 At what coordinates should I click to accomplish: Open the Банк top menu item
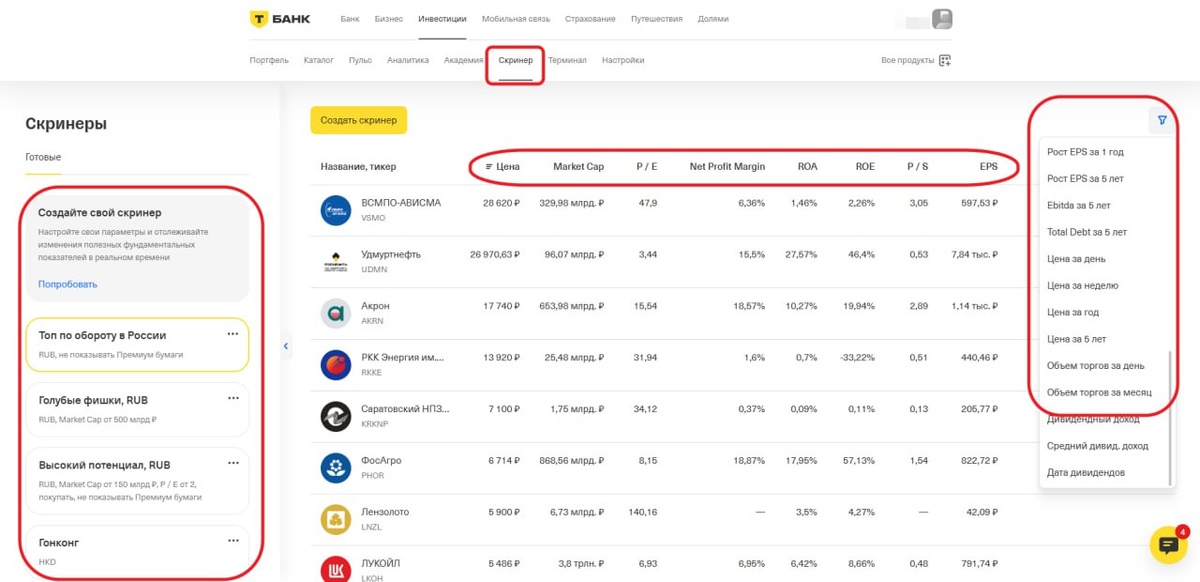(x=349, y=19)
